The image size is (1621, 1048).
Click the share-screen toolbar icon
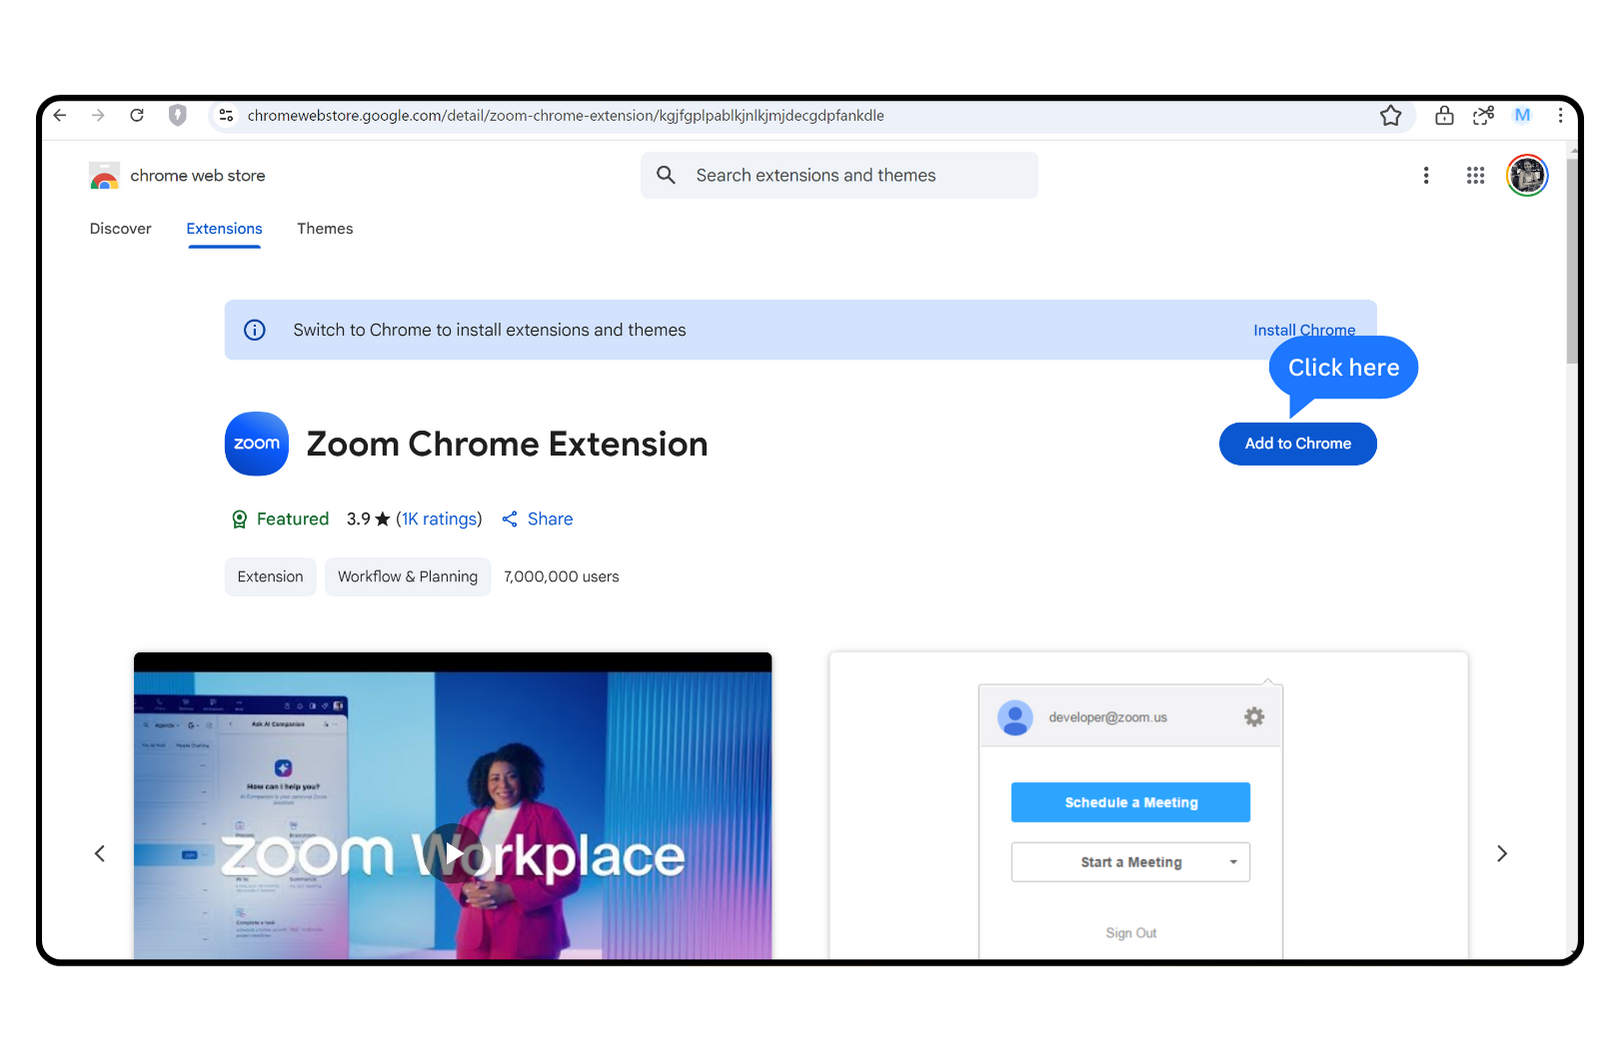point(1483,115)
